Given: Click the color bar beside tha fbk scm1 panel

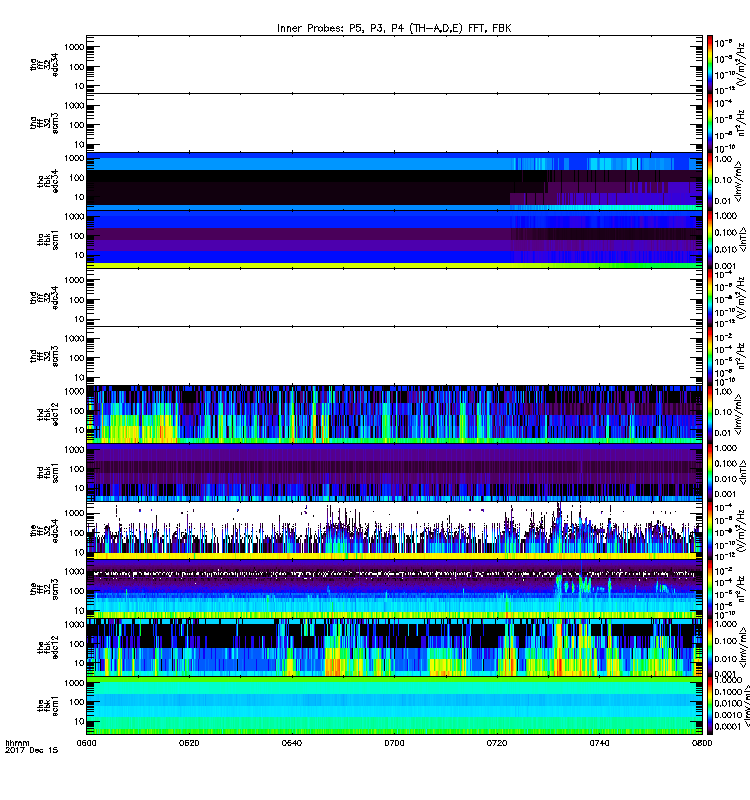Looking at the screenshot, I should coord(710,239).
